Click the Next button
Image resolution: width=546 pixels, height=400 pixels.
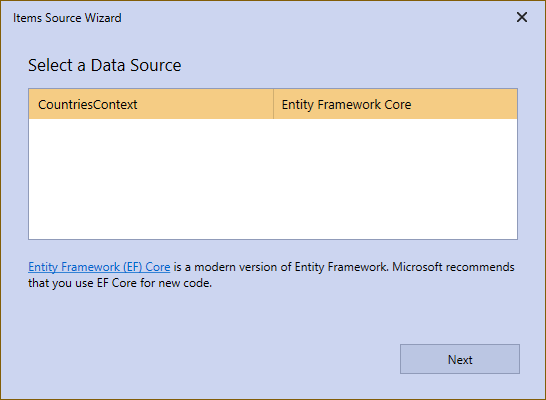(x=460, y=359)
